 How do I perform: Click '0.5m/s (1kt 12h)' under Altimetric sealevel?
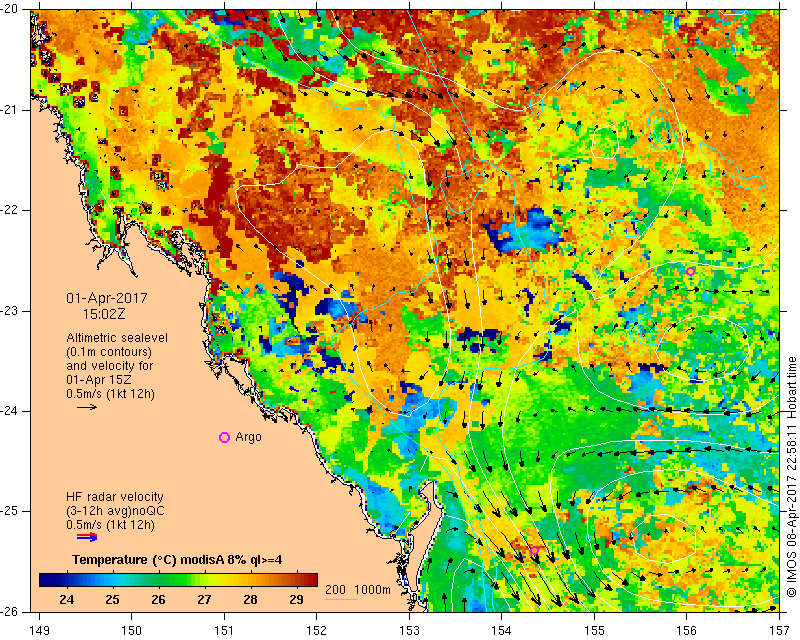click(x=110, y=394)
